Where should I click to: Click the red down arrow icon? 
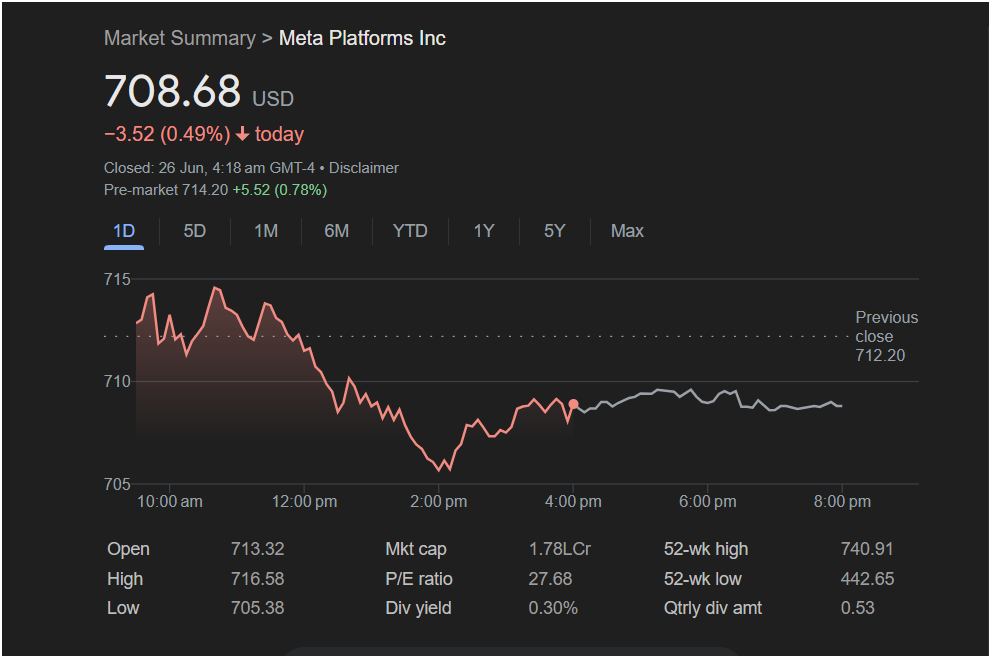click(242, 134)
